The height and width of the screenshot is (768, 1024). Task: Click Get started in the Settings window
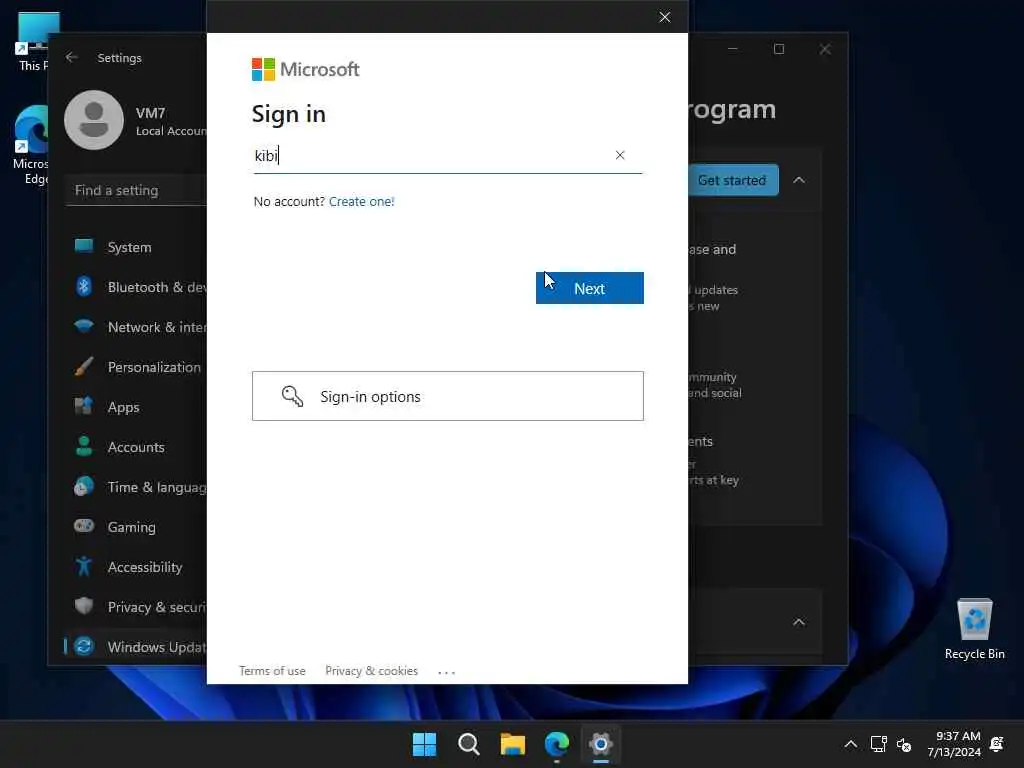[733, 180]
